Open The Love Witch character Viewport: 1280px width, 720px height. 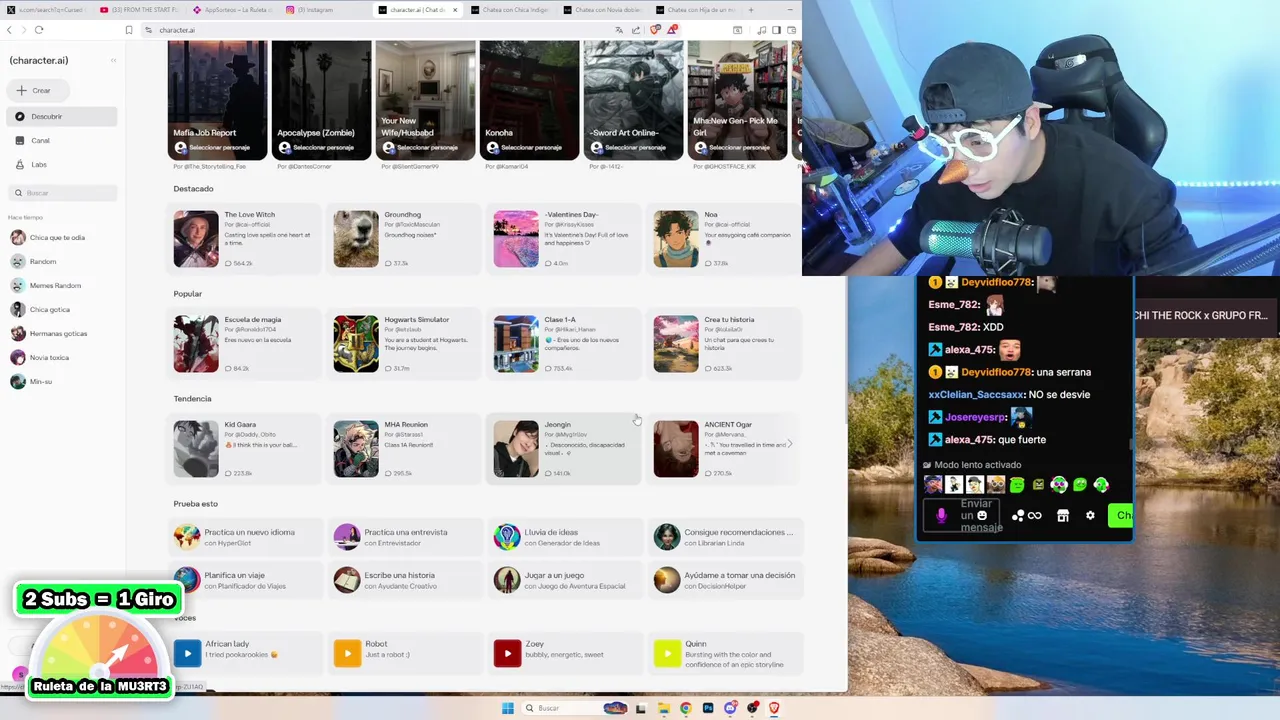click(245, 238)
